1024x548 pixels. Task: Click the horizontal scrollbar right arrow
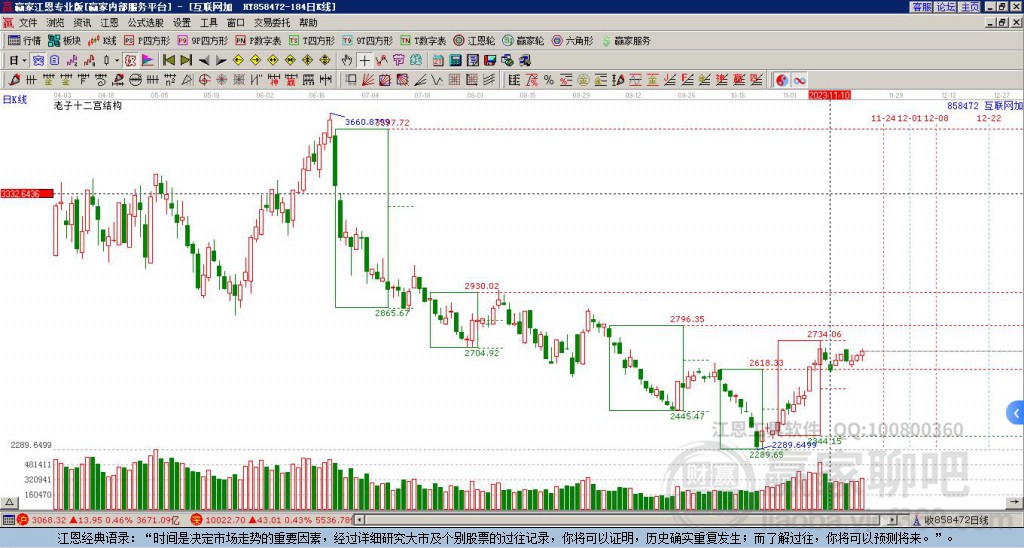coord(892,520)
